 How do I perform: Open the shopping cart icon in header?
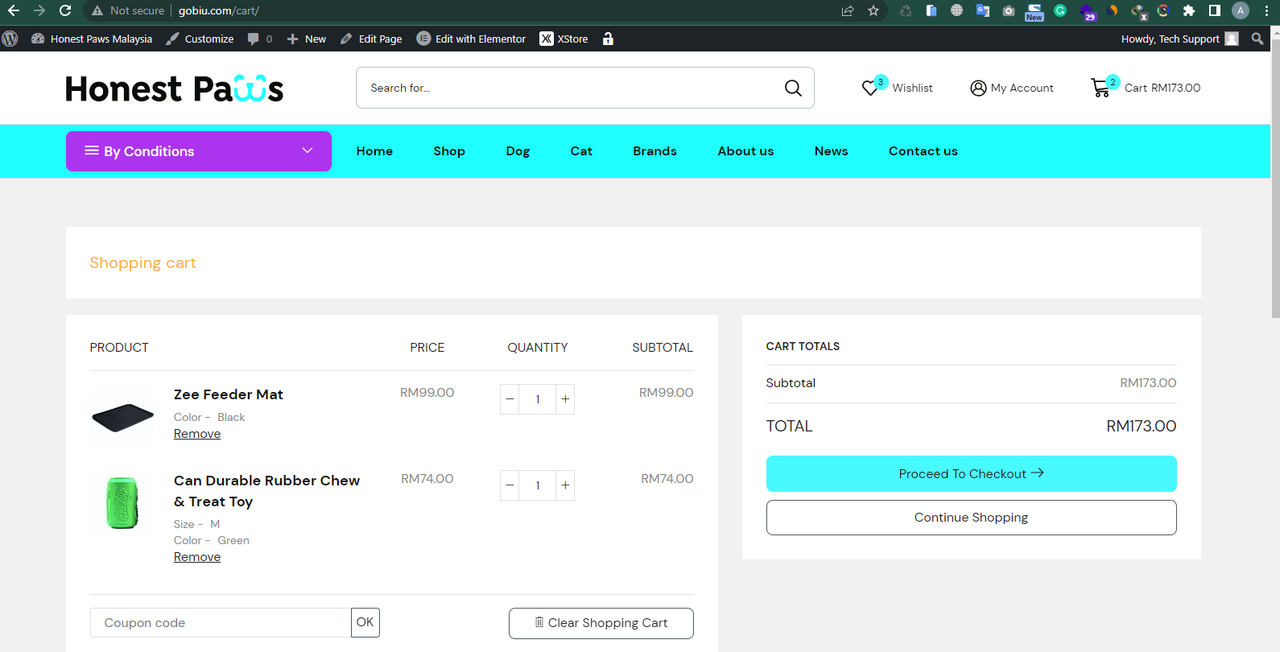1100,88
